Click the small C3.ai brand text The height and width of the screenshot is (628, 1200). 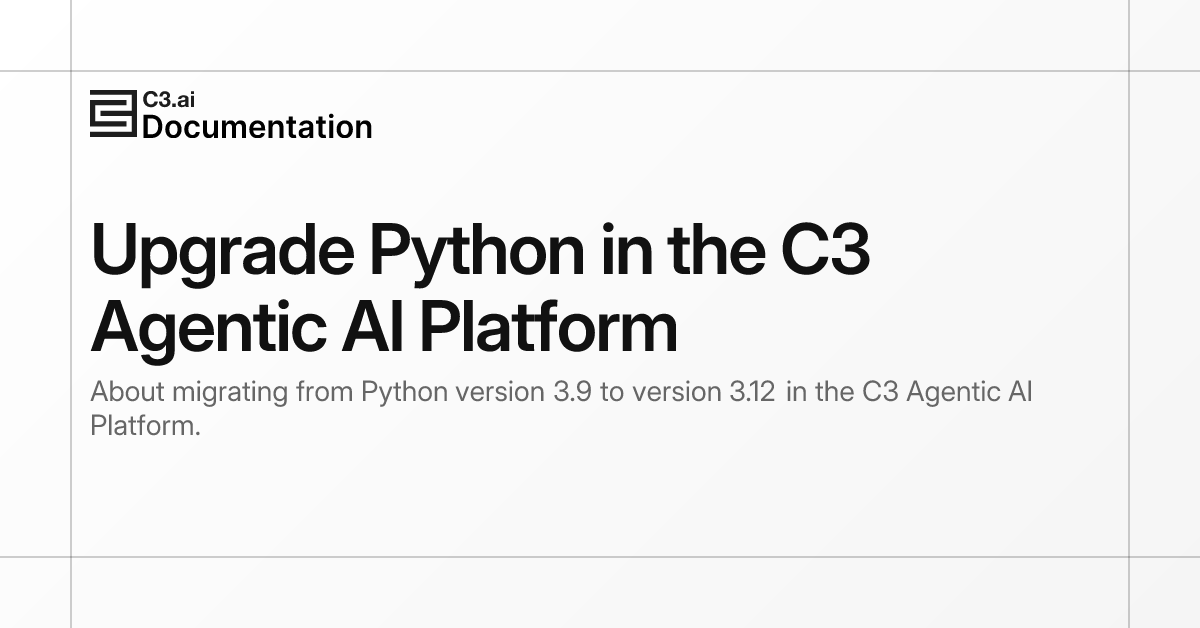(162, 100)
